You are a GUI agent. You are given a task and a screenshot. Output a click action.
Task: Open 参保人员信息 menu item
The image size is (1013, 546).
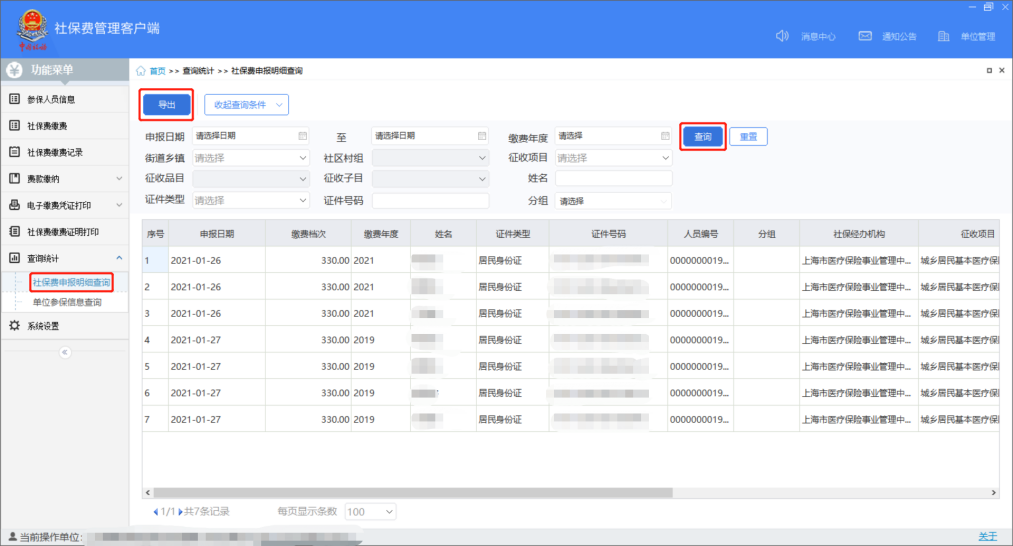(52, 99)
